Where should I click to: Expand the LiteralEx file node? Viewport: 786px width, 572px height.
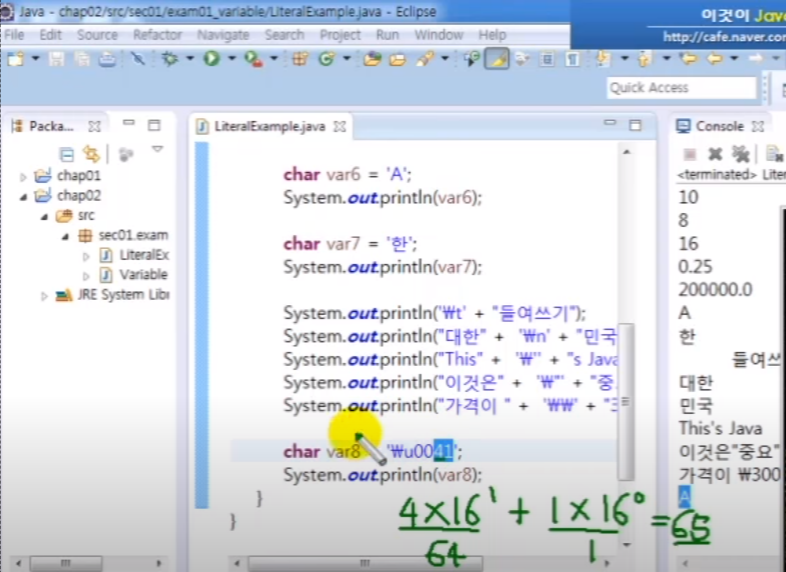pyautogui.click(x=86, y=256)
